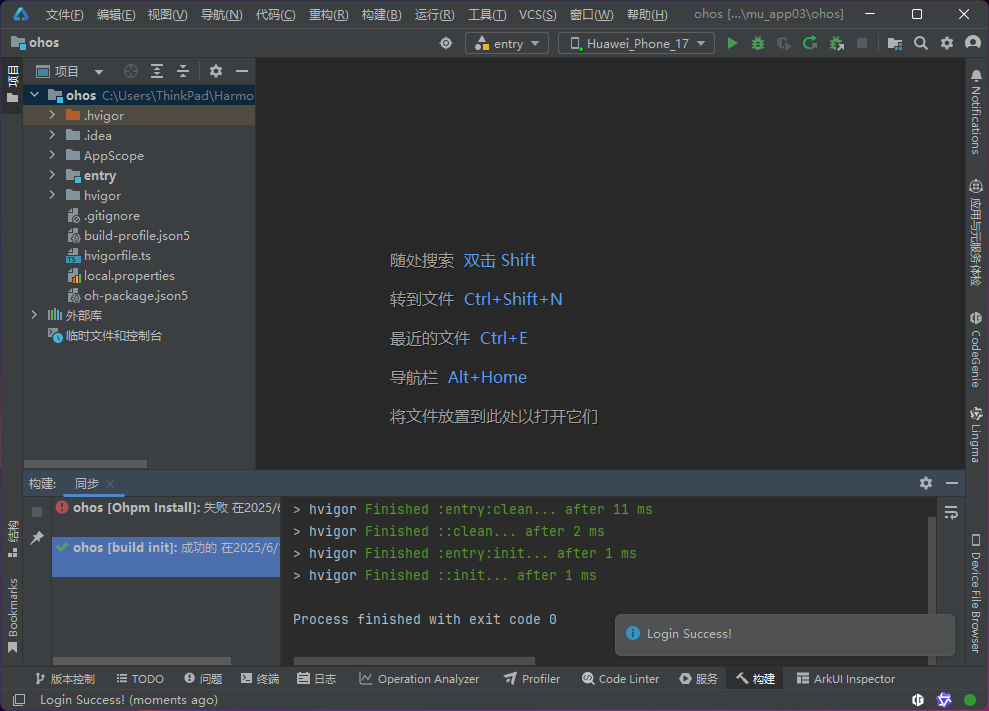The image size is (989, 711).
Task: Select opened file crosshair in project panel
Action: pos(131,71)
